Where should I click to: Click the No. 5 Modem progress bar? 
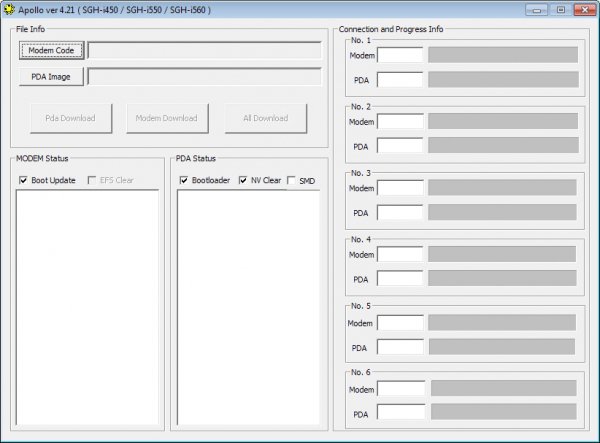pyautogui.click(x=502, y=323)
